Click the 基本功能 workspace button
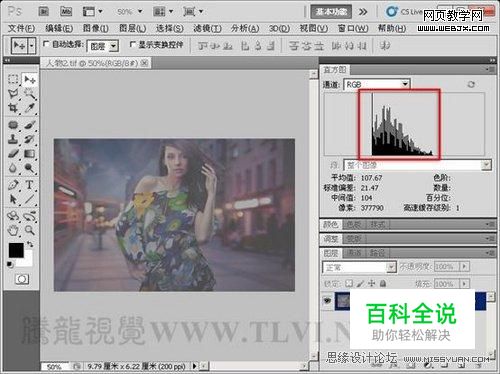This screenshot has height=374, width=500. pos(332,12)
